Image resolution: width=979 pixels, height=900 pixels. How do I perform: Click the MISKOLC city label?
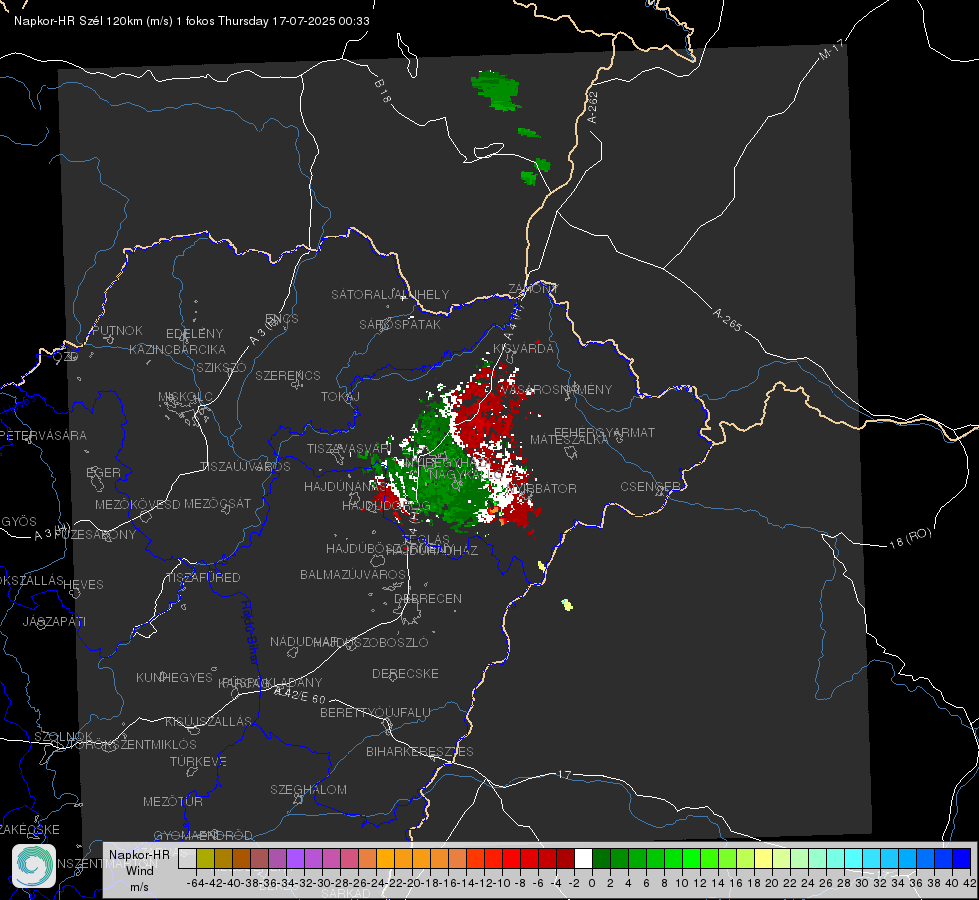(x=185, y=397)
